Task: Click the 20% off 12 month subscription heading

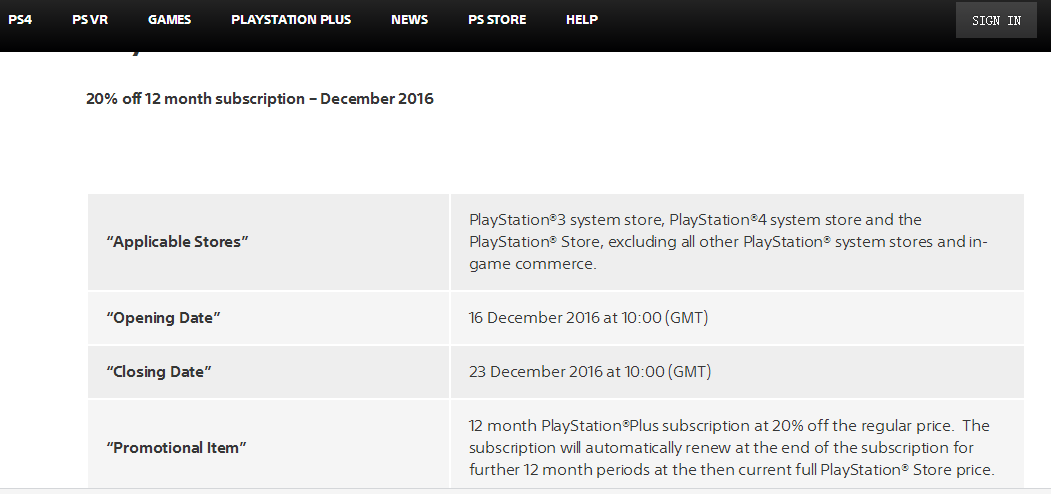Action: (260, 99)
